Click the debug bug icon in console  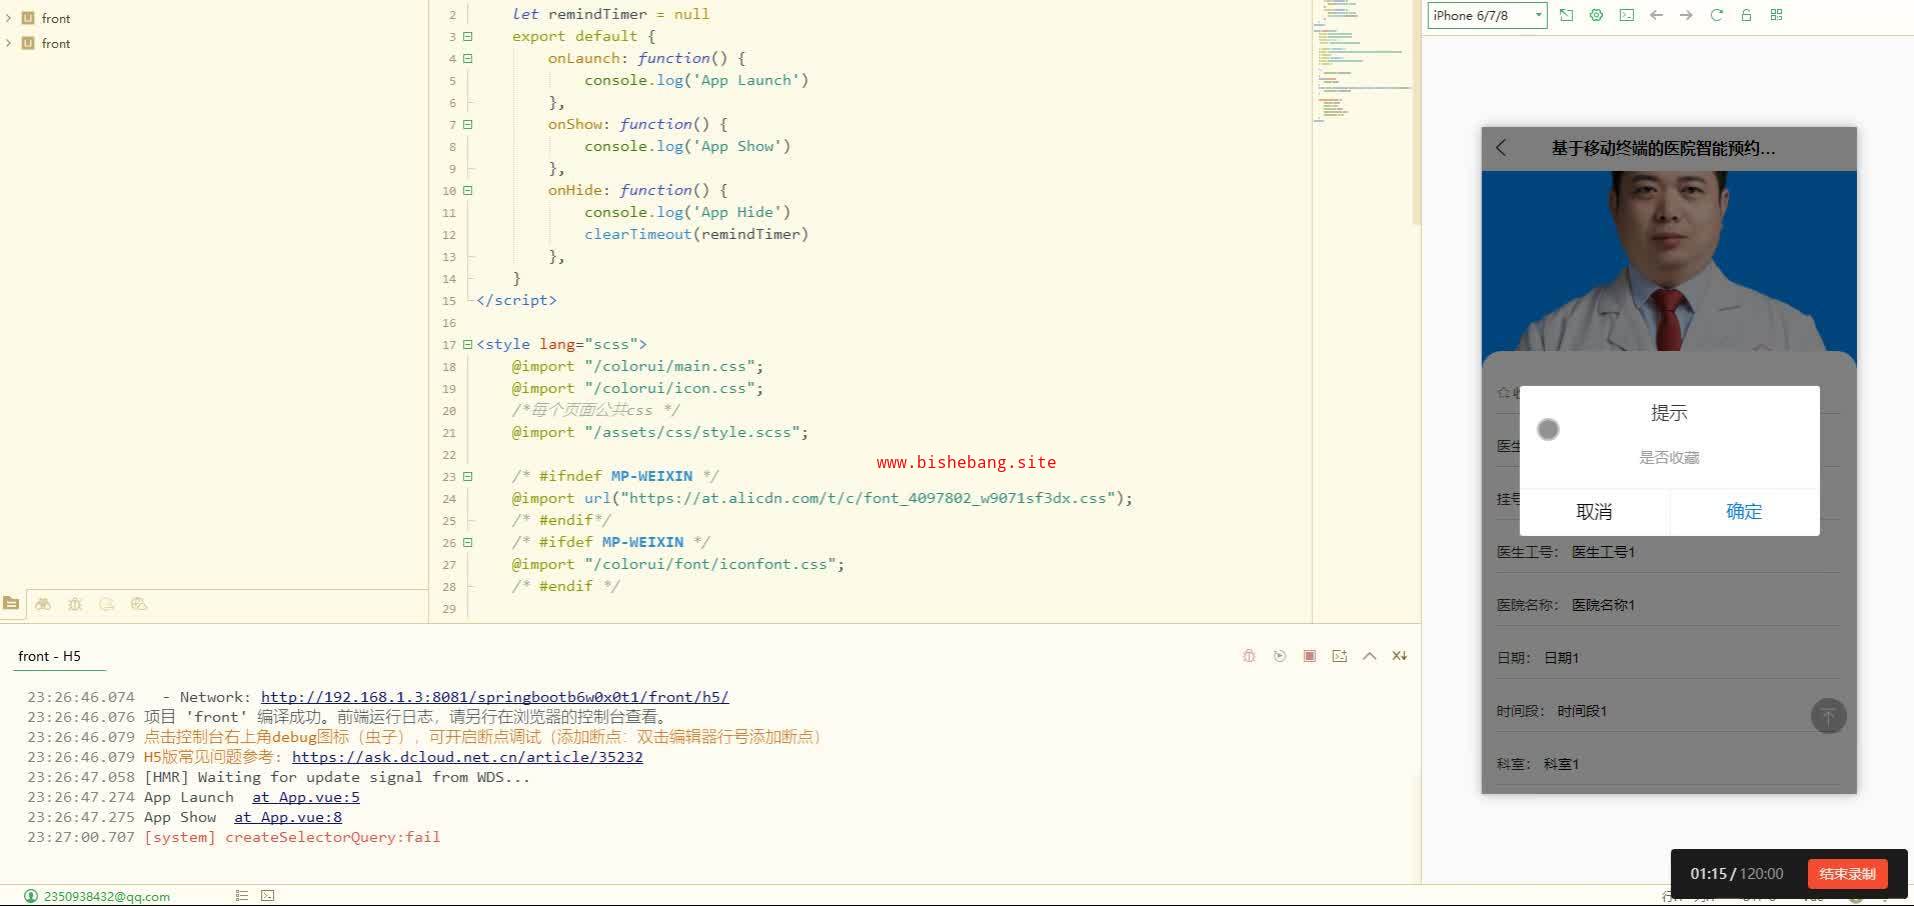tap(1249, 656)
